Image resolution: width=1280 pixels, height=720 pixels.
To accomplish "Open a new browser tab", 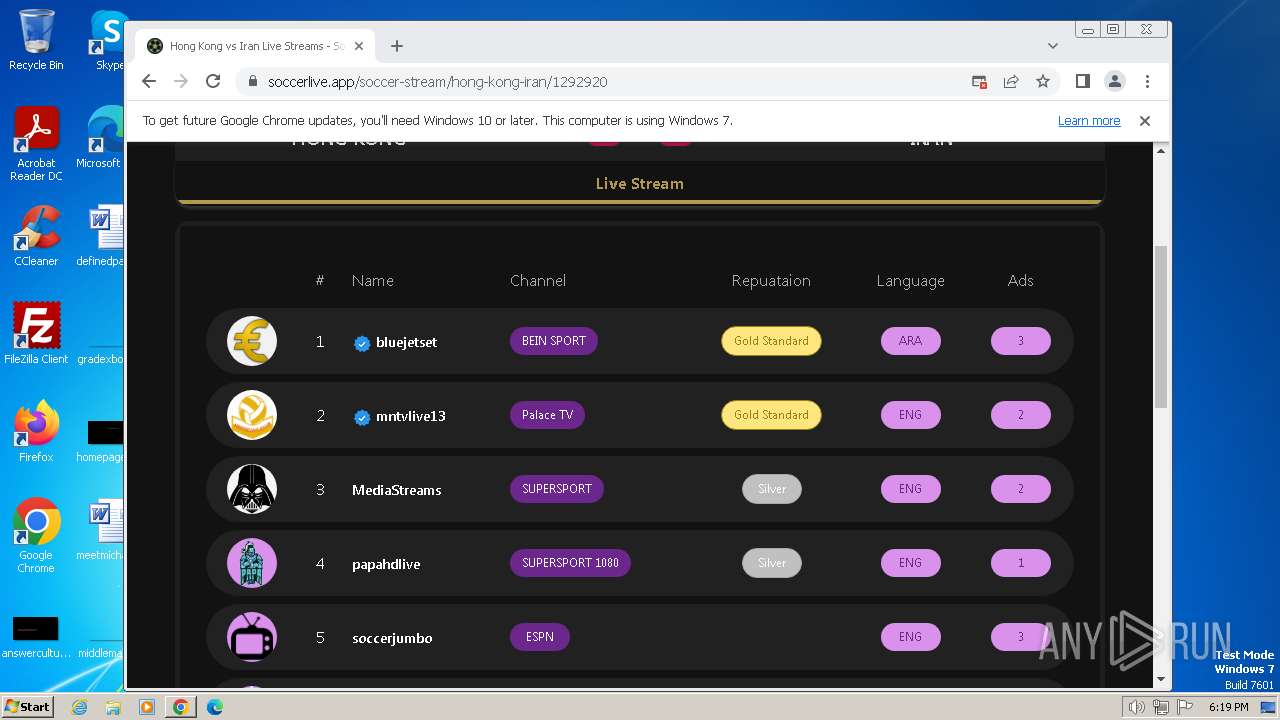I will pos(397,46).
